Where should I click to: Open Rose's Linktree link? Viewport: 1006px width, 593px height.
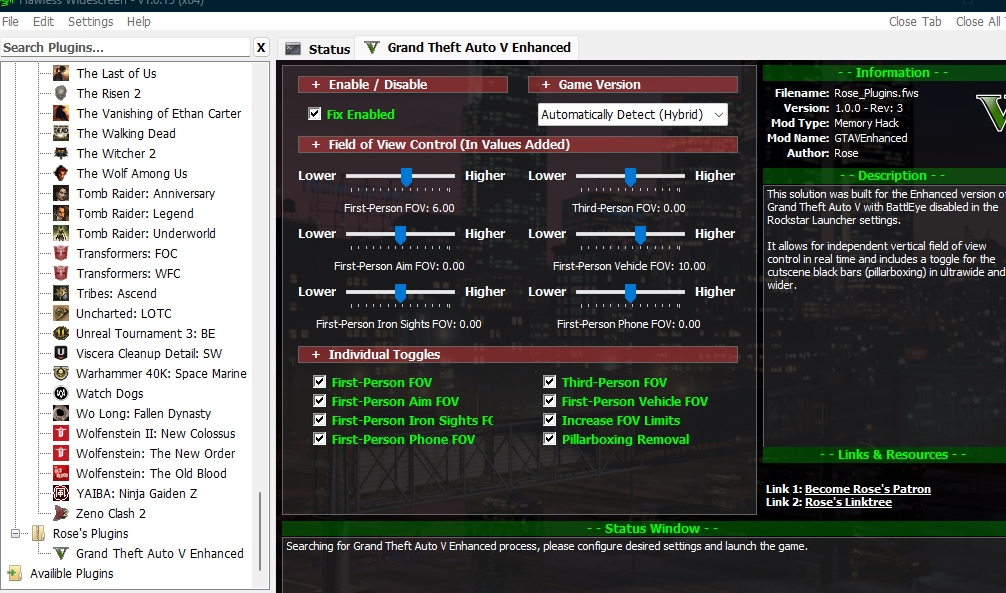pyautogui.click(x=848, y=502)
